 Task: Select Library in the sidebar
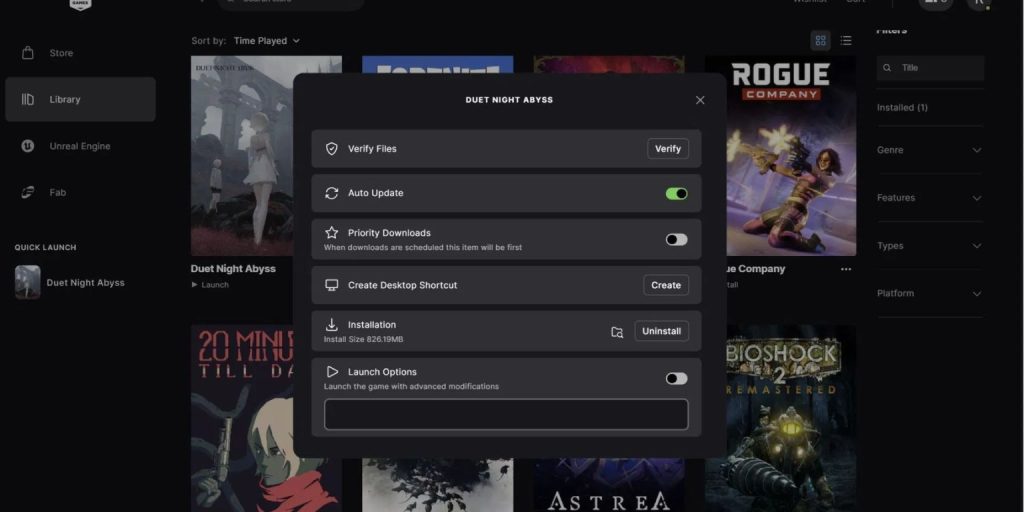click(80, 100)
